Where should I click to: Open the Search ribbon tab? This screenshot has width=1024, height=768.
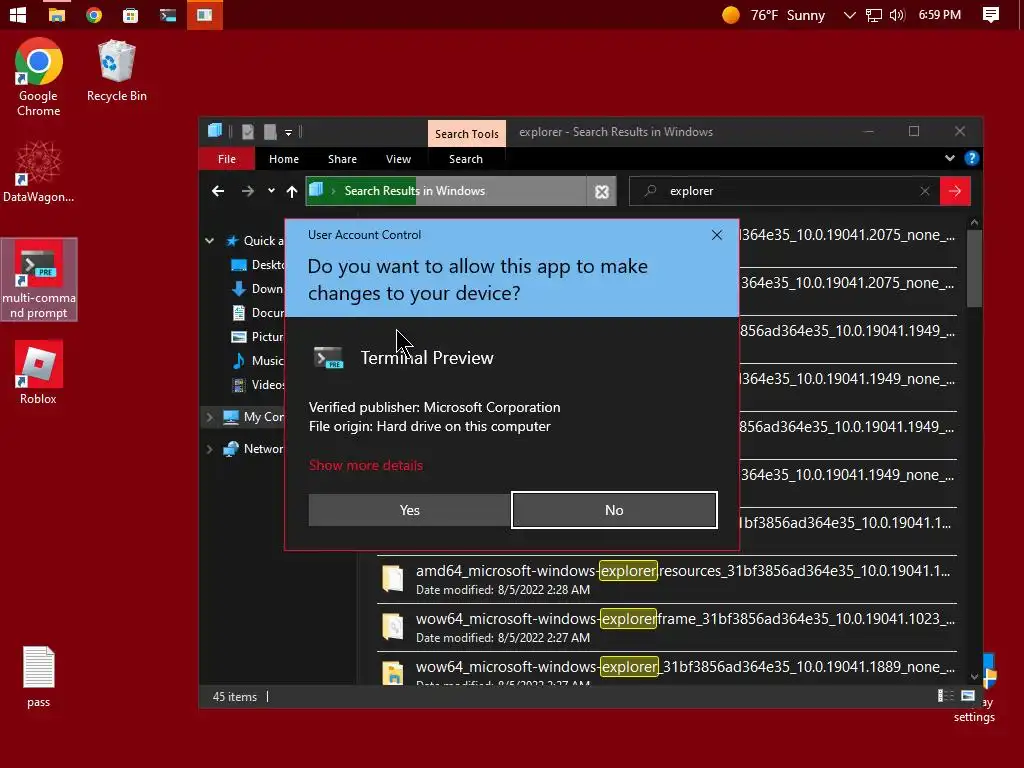pos(466,159)
